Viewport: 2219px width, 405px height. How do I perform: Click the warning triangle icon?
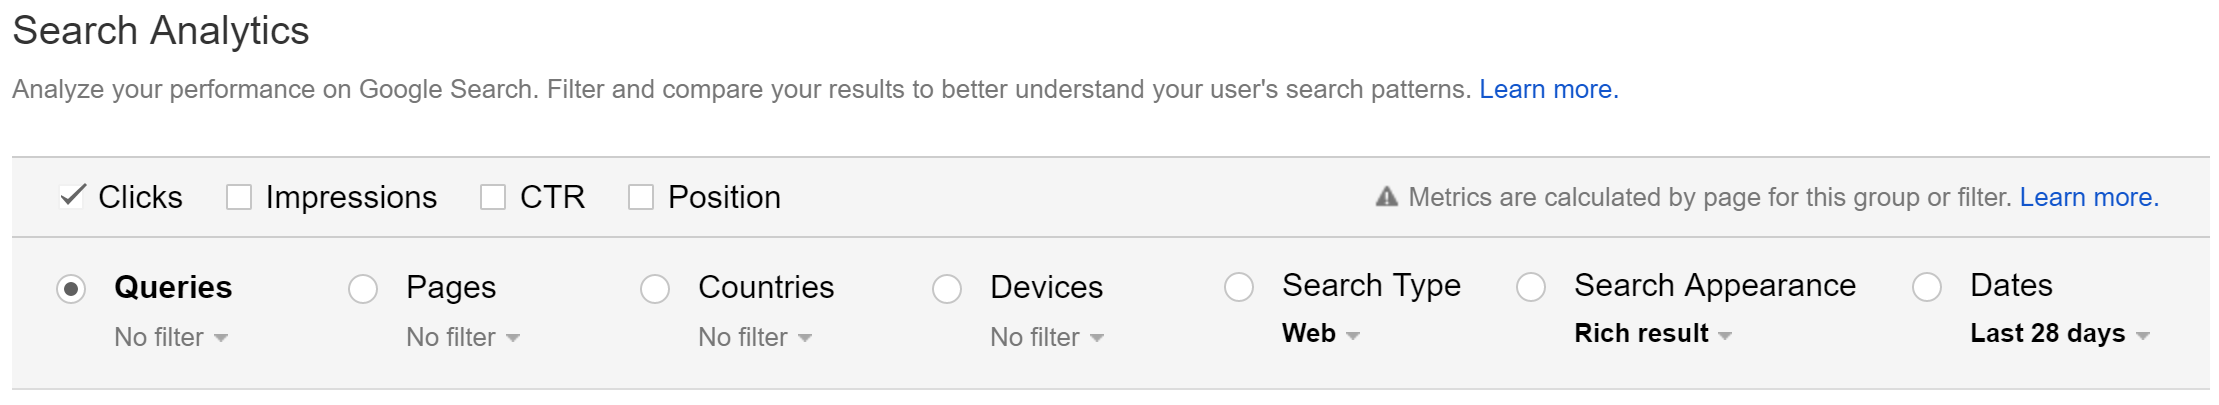[x=1386, y=197]
